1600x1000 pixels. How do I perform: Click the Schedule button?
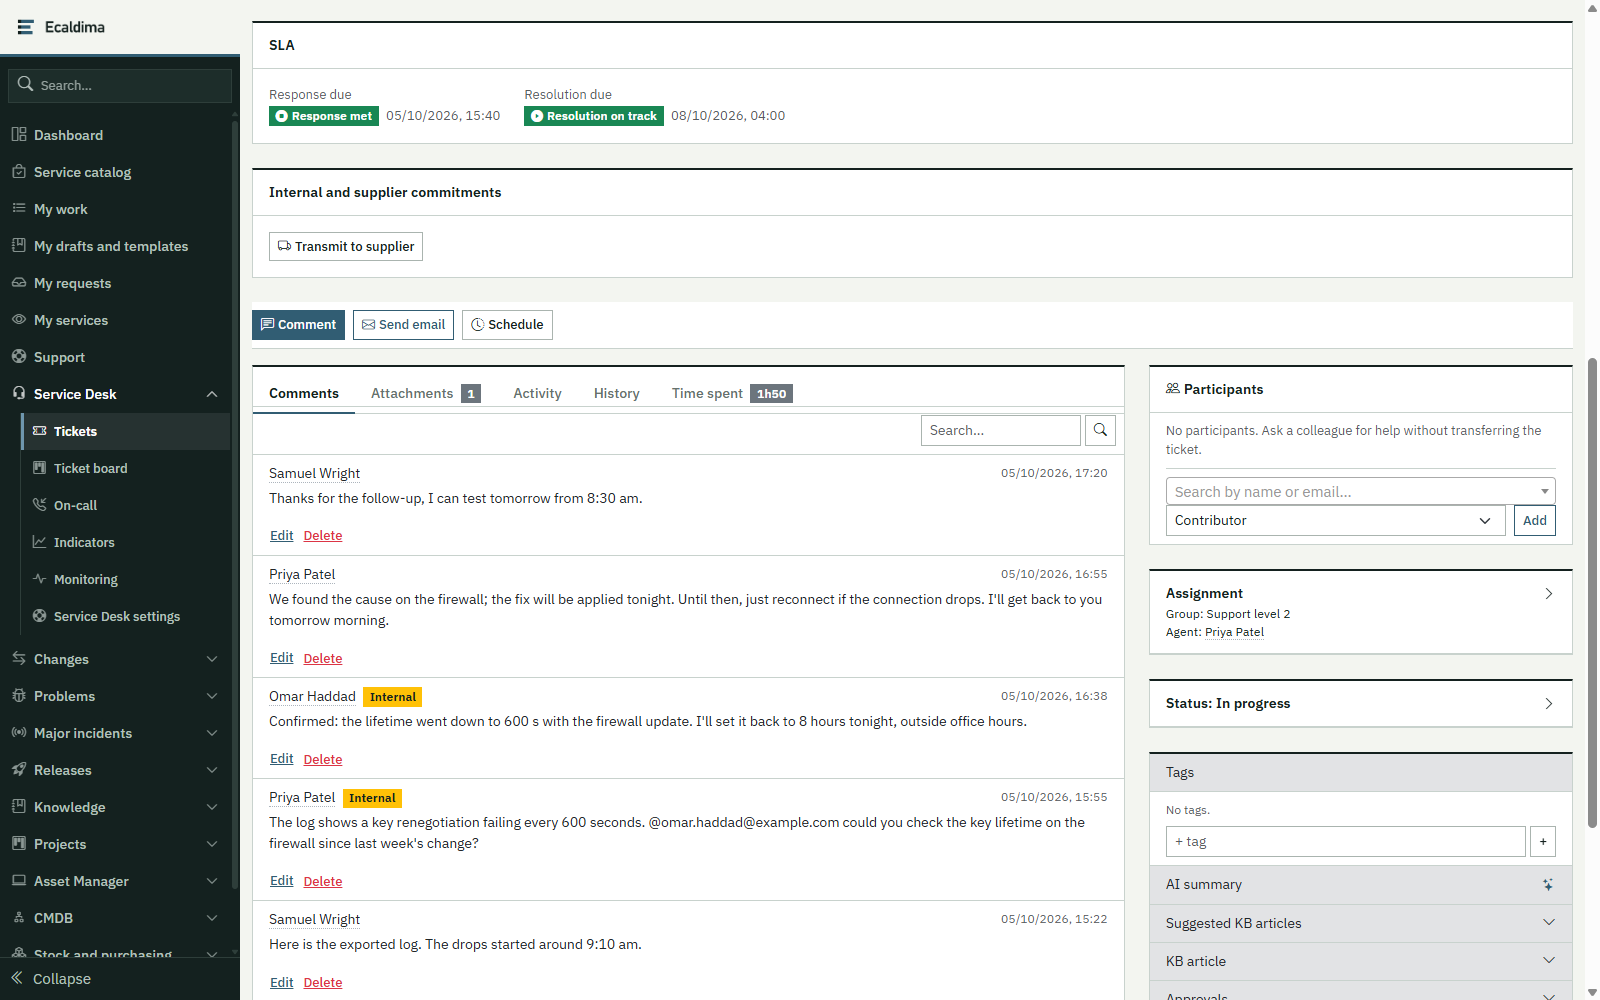coord(507,325)
